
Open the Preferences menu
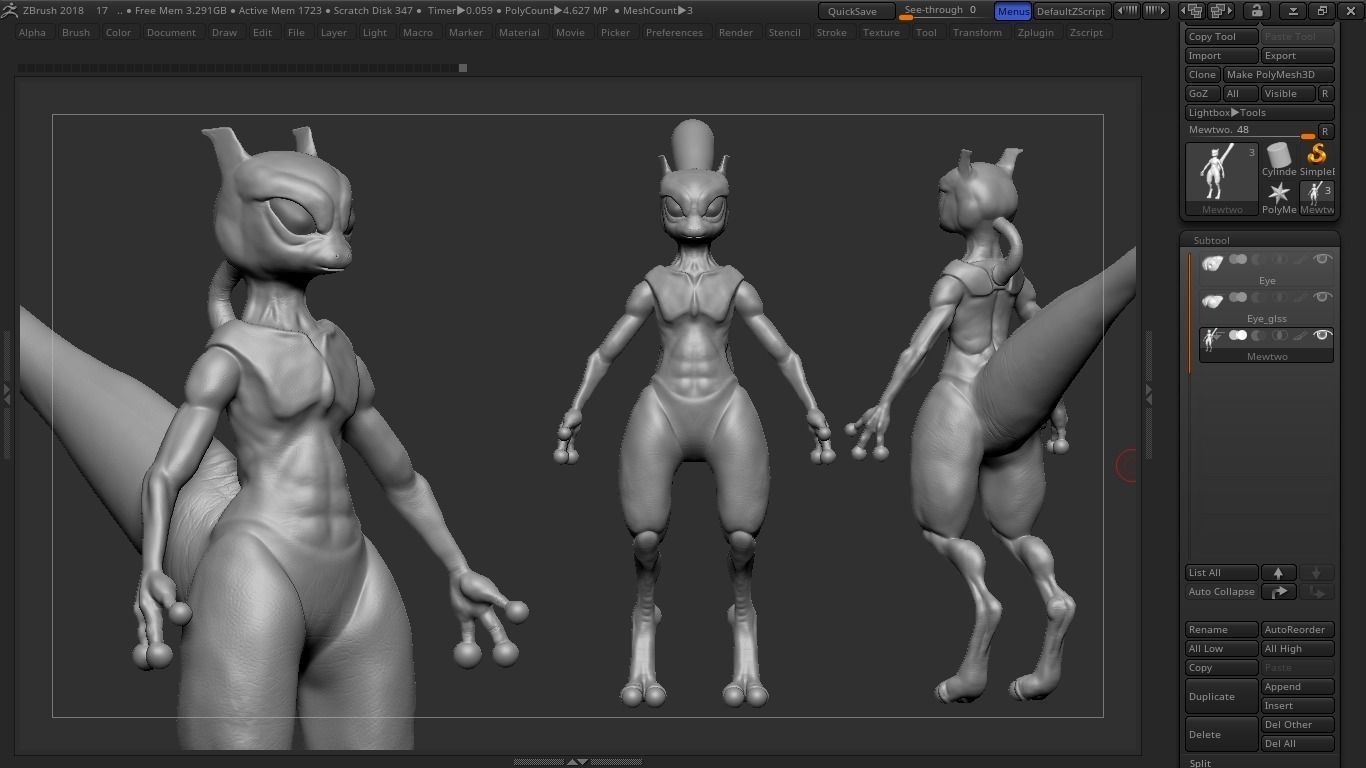pyautogui.click(x=674, y=32)
